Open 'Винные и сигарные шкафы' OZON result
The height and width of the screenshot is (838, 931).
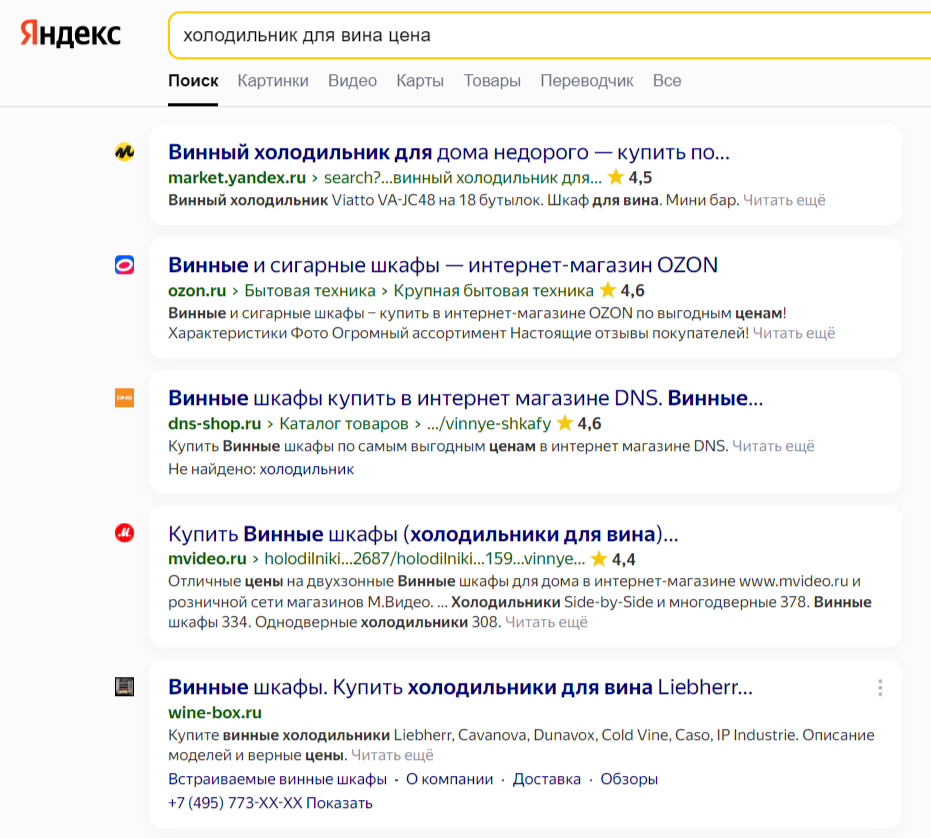coord(443,265)
